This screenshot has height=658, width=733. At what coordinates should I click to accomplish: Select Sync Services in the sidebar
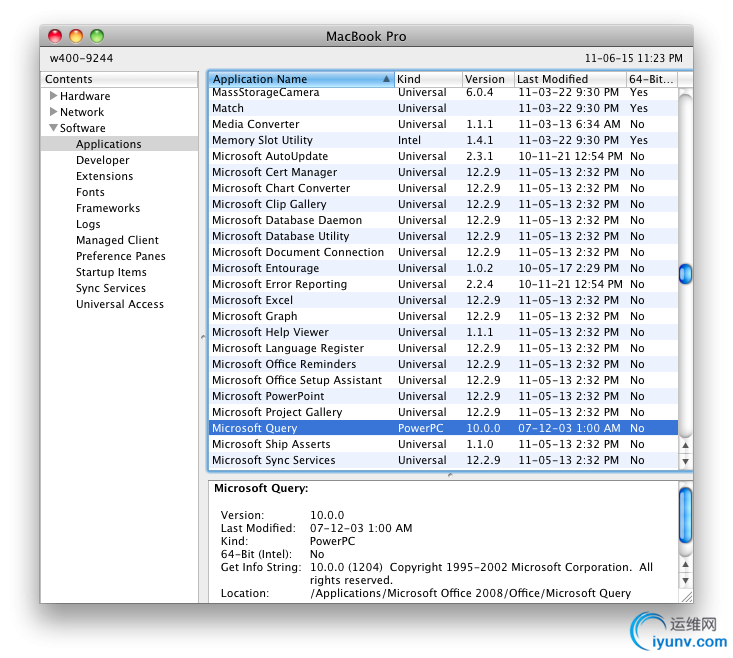click(x=111, y=288)
